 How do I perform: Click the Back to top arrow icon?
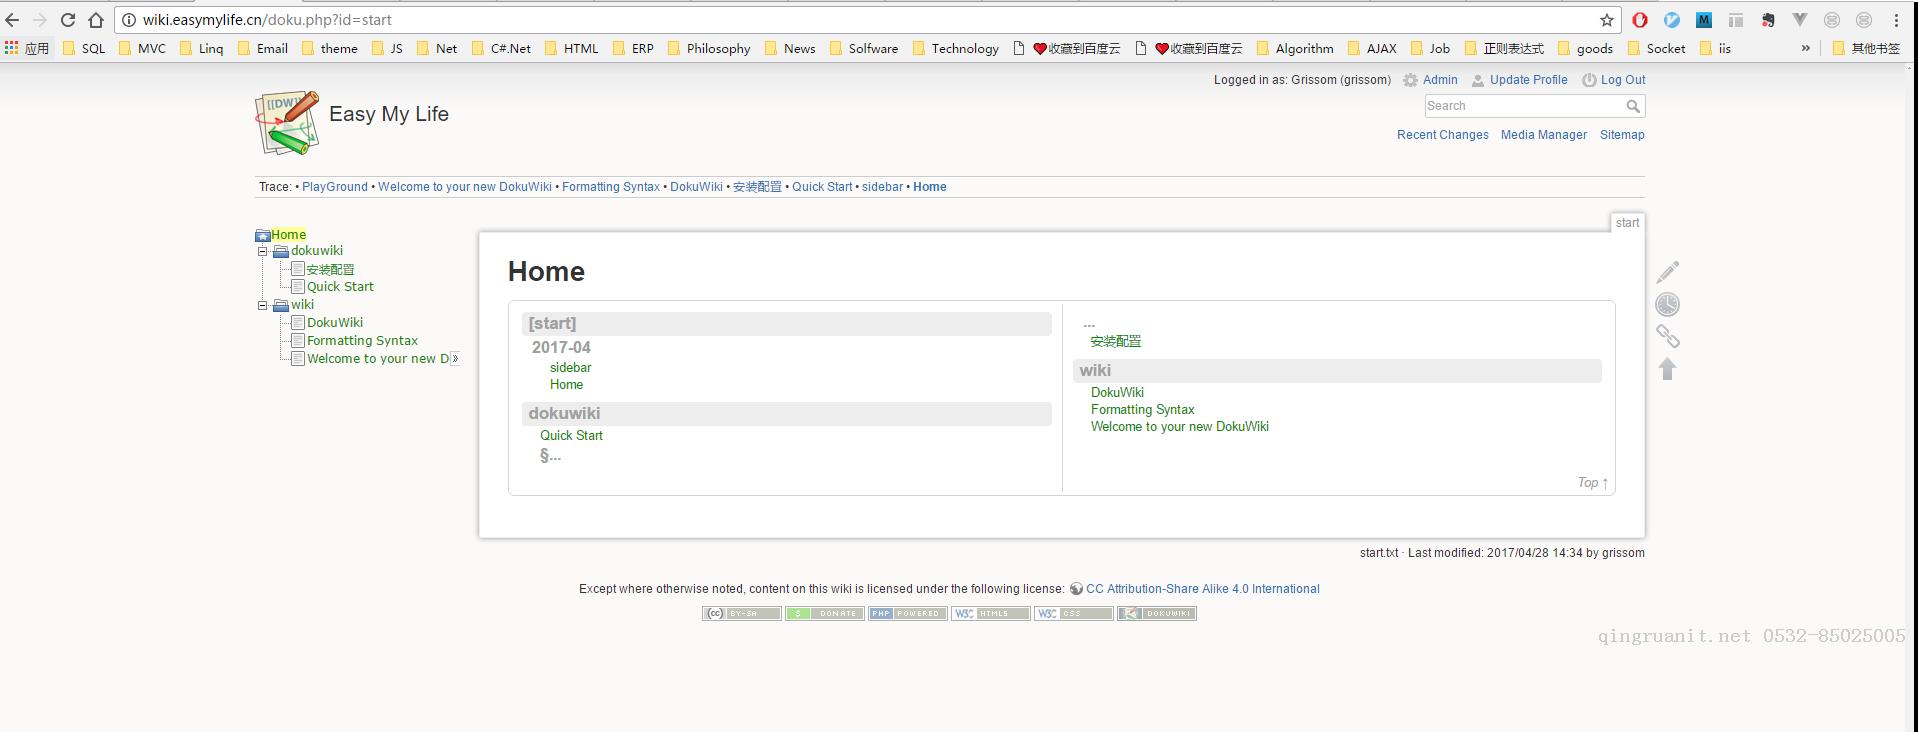click(x=1668, y=369)
